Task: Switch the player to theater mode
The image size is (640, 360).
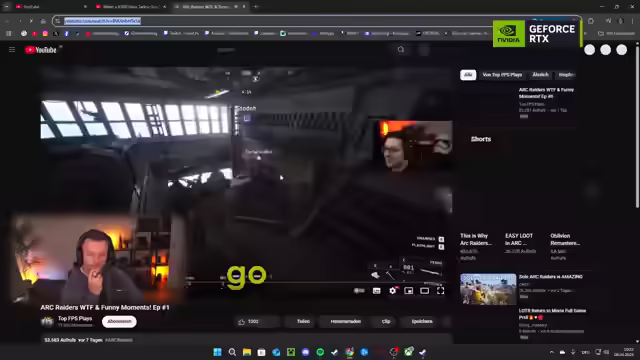Action: (x=424, y=291)
